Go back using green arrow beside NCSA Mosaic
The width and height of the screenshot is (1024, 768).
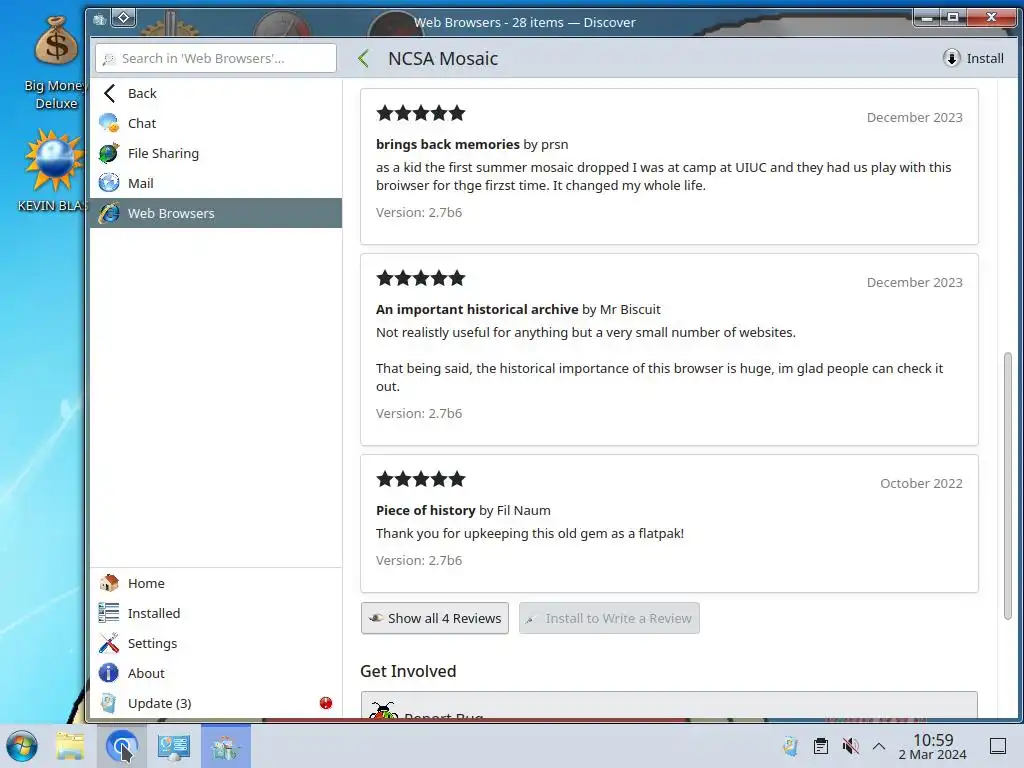click(364, 58)
